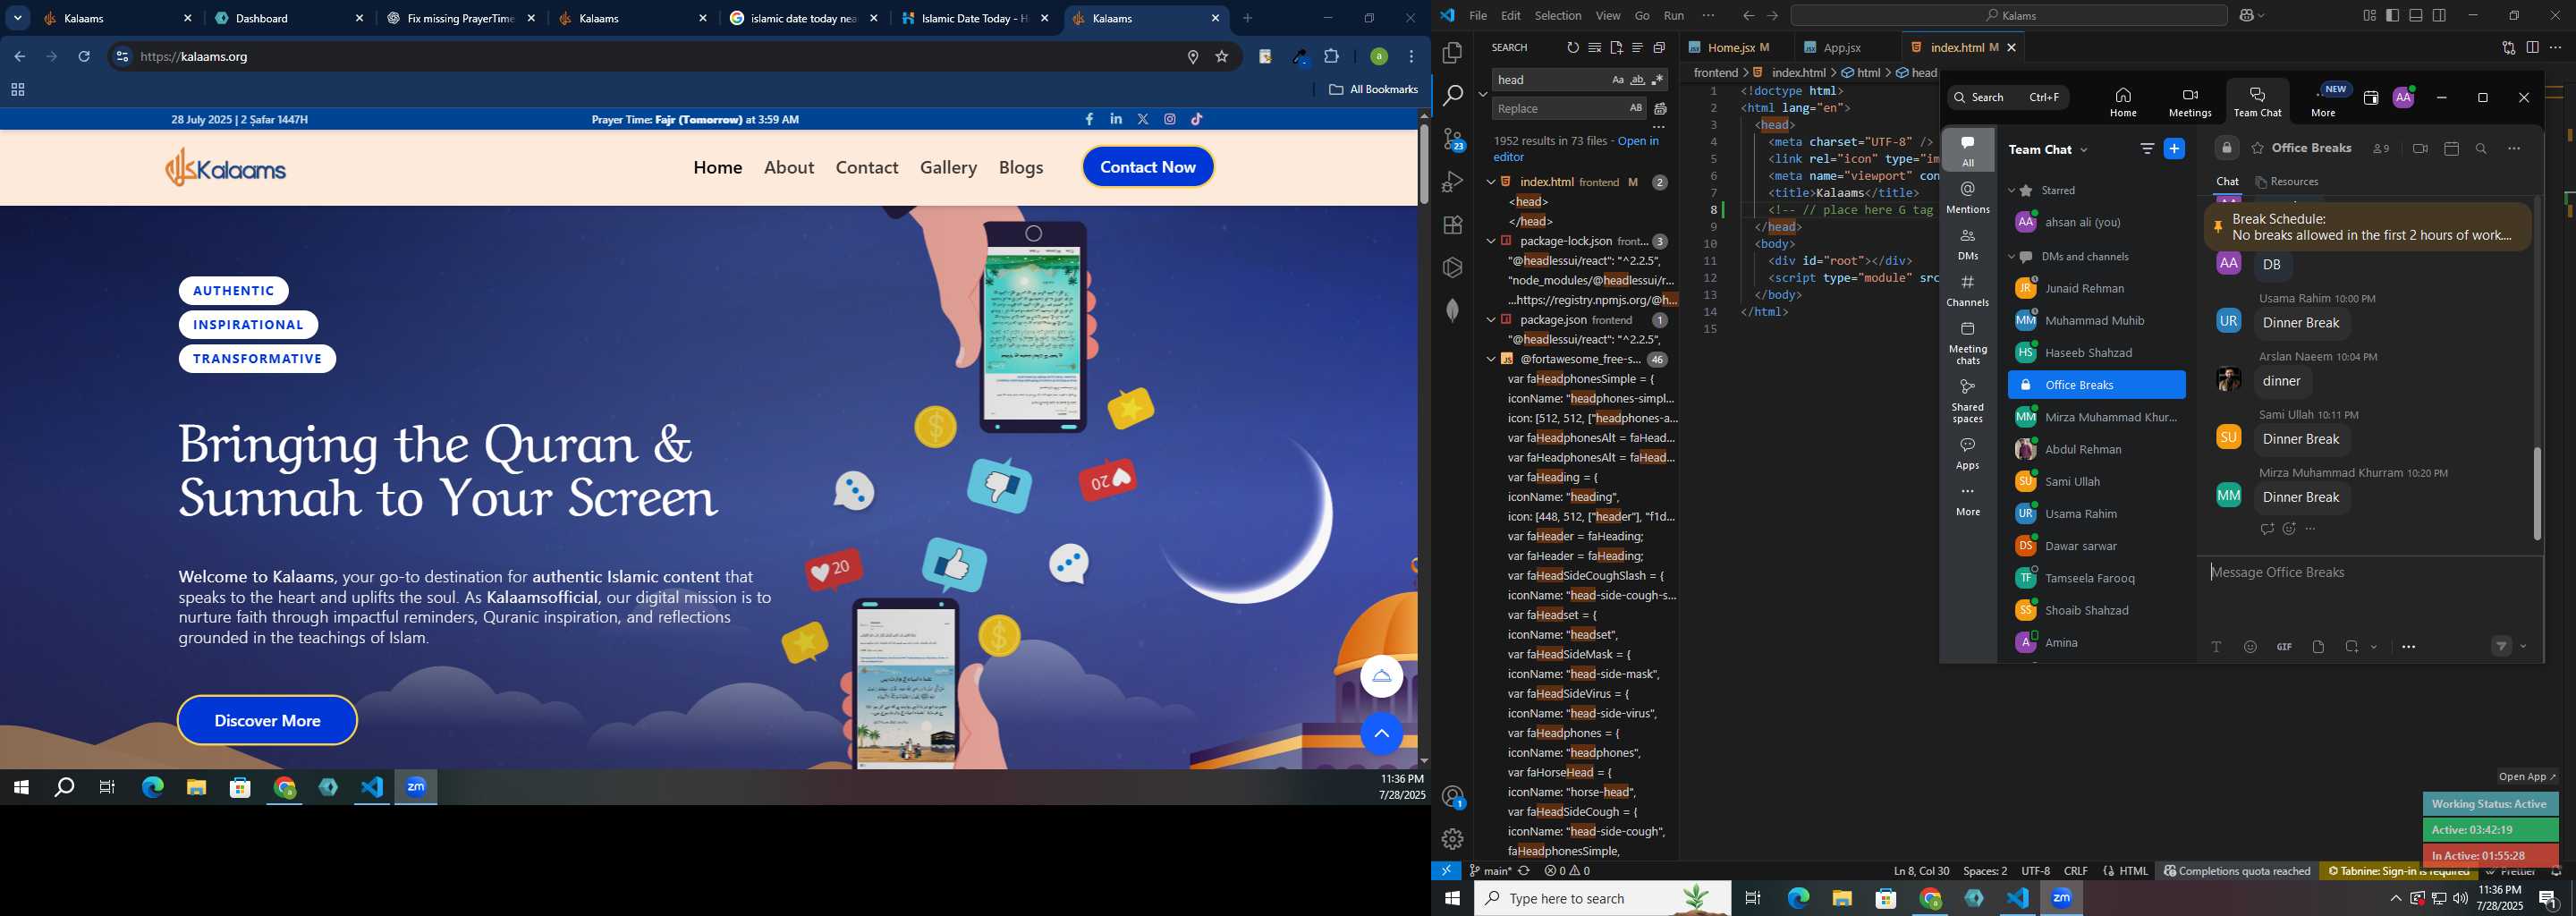2576x916 pixels.
Task: Collapse package.json search results group
Action: pyautogui.click(x=1491, y=320)
